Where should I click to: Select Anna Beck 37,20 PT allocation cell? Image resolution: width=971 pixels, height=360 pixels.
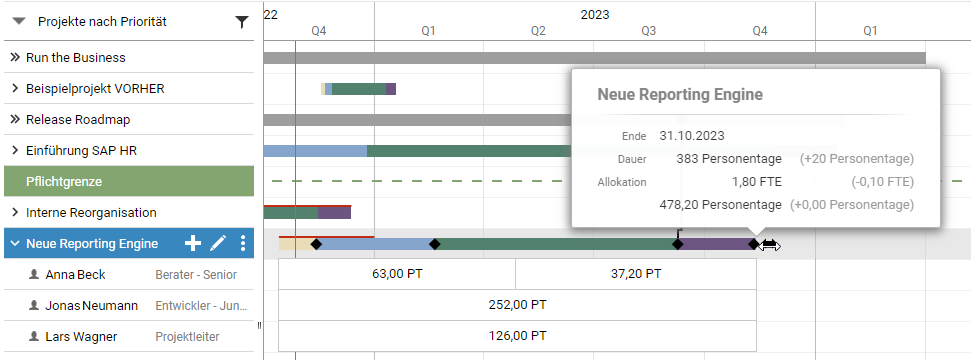(x=636, y=274)
